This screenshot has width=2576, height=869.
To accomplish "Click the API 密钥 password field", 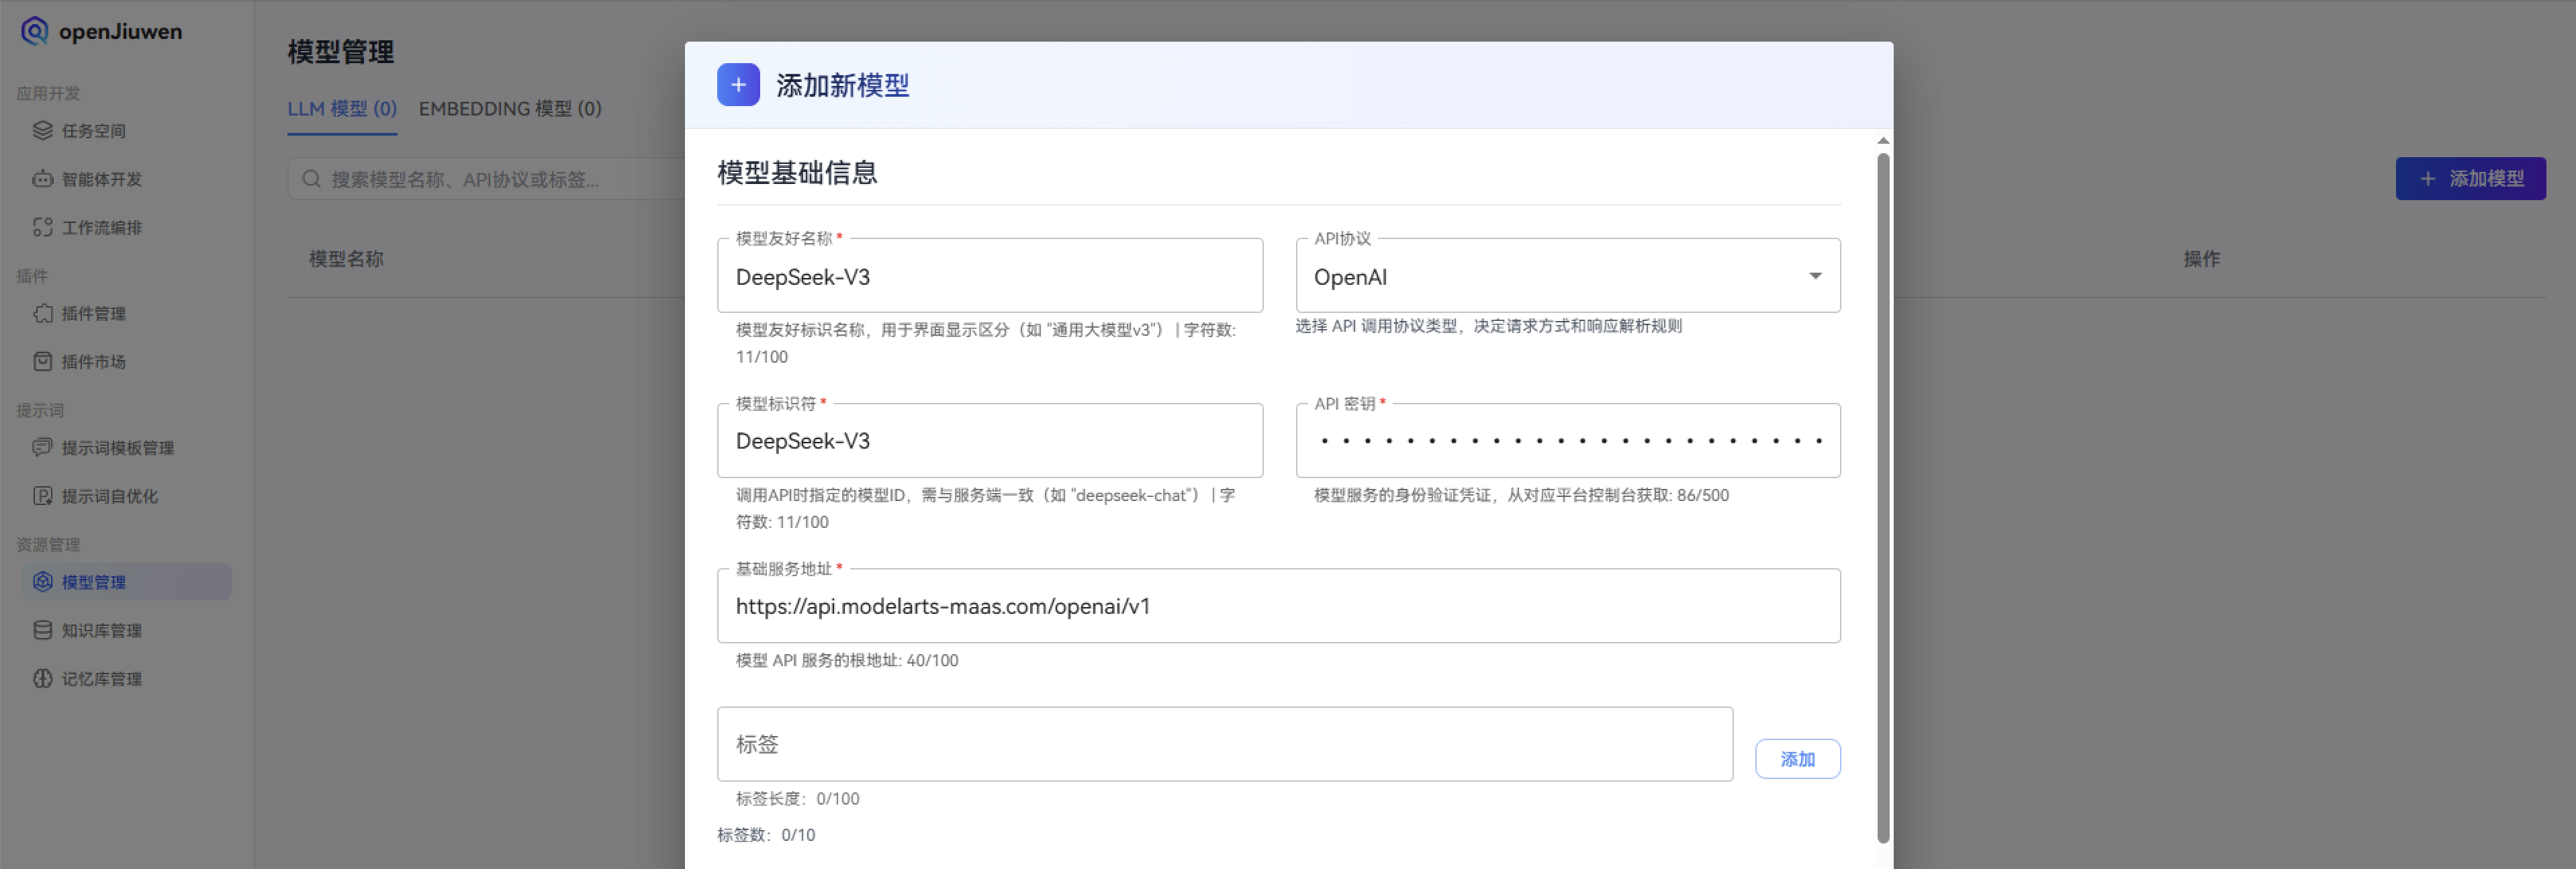I will [1567, 441].
